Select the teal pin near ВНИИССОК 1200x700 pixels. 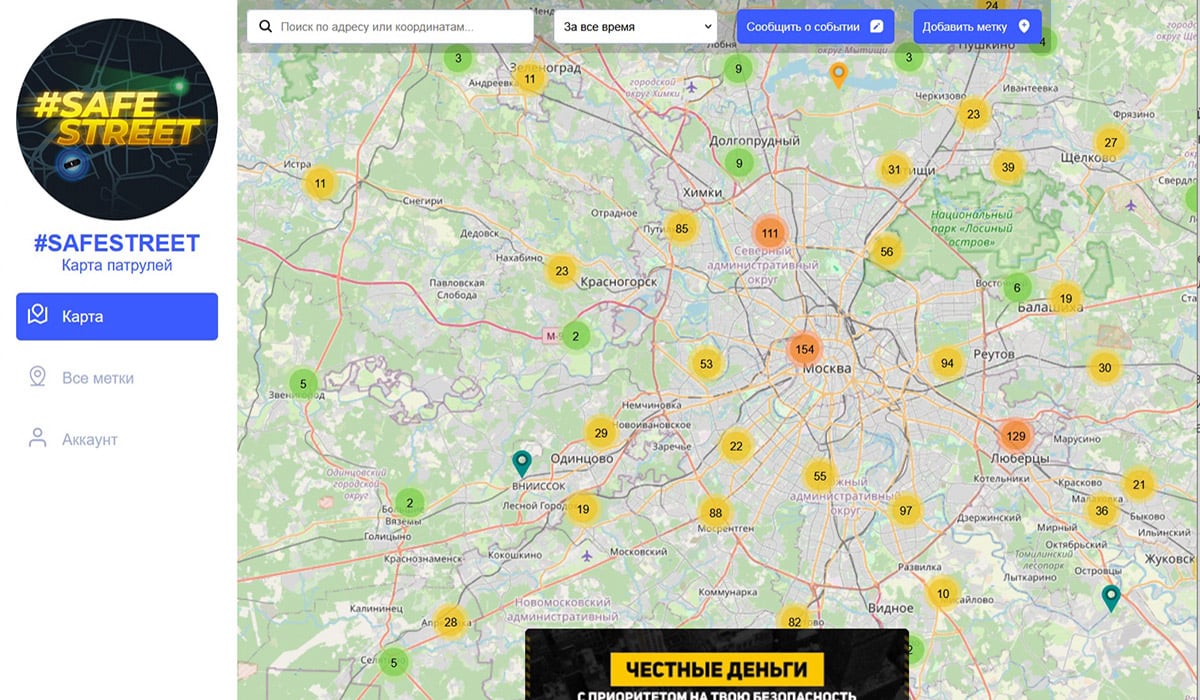521,462
